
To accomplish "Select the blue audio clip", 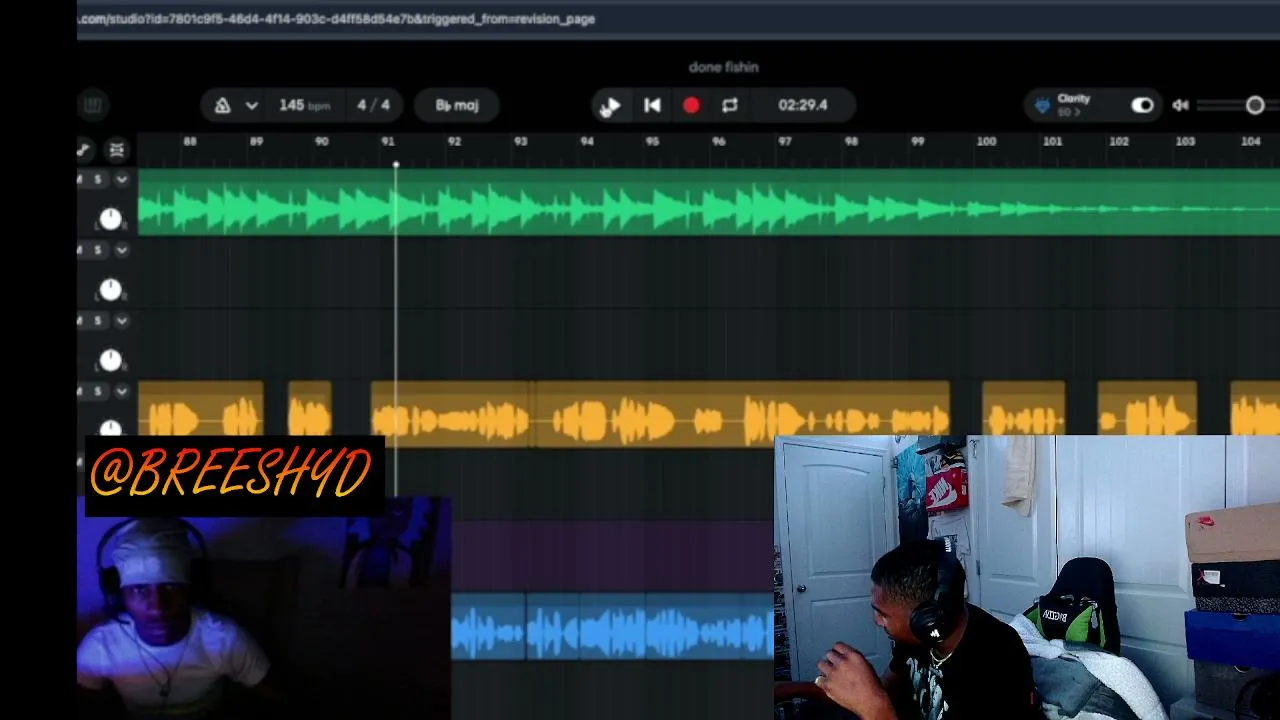I will pyautogui.click(x=612, y=627).
